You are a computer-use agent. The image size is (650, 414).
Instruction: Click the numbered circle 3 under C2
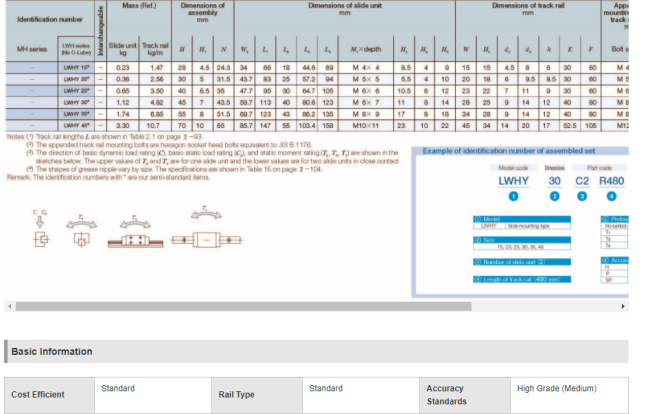click(579, 196)
